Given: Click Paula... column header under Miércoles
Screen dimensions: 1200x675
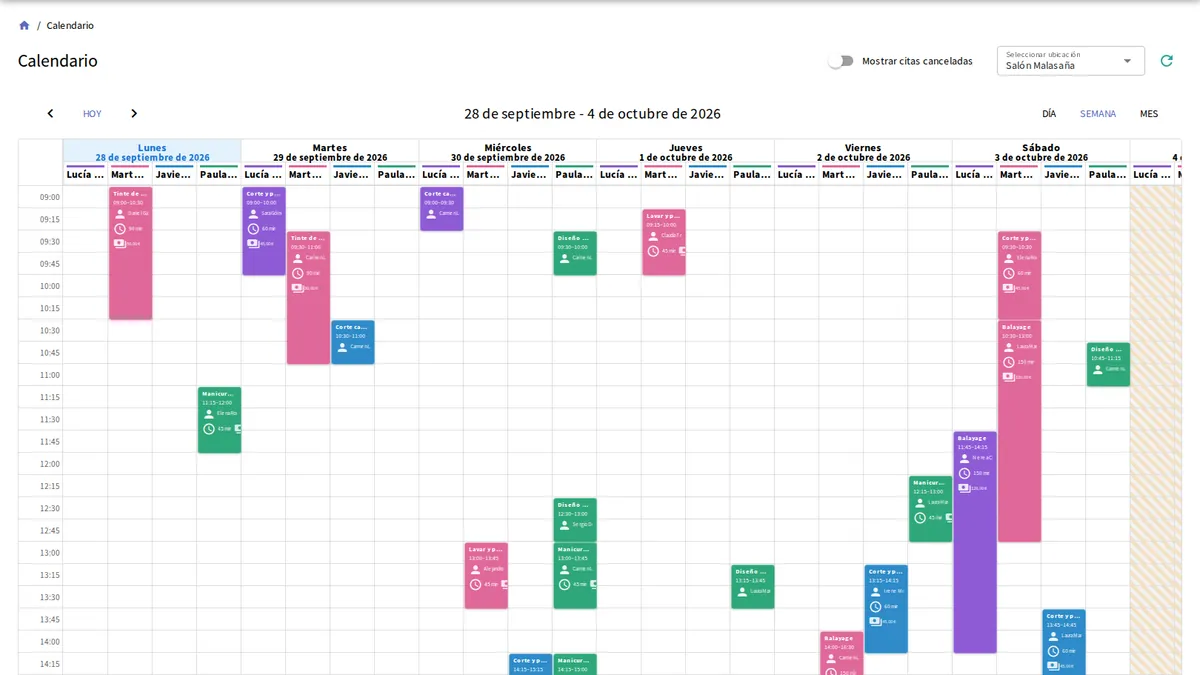Looking at the screenshot, I should coord(574,175).
